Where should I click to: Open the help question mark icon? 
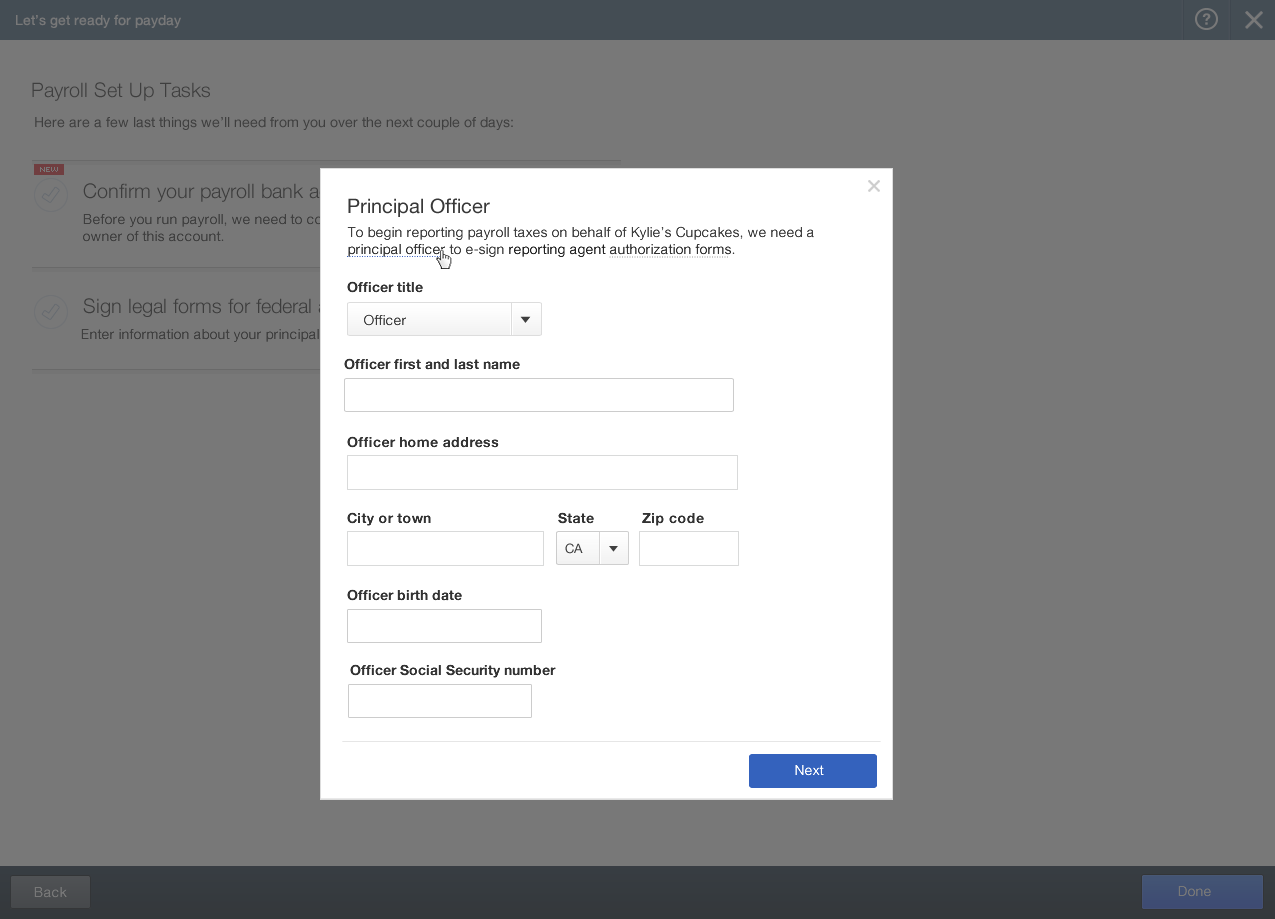(x=1206, y=20)
